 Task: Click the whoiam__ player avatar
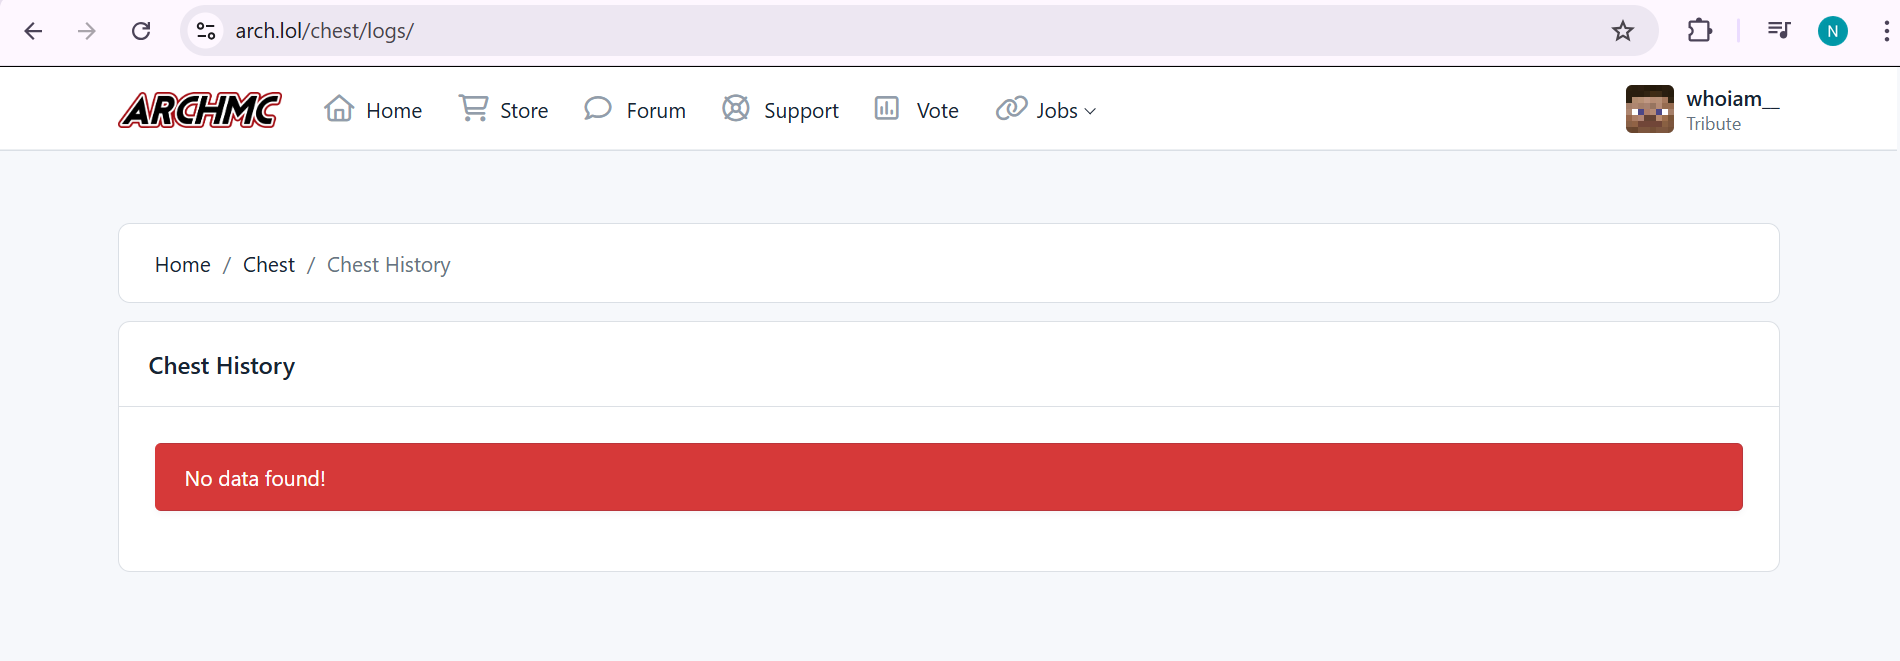pyautogui.click(x=1650, y=109)
